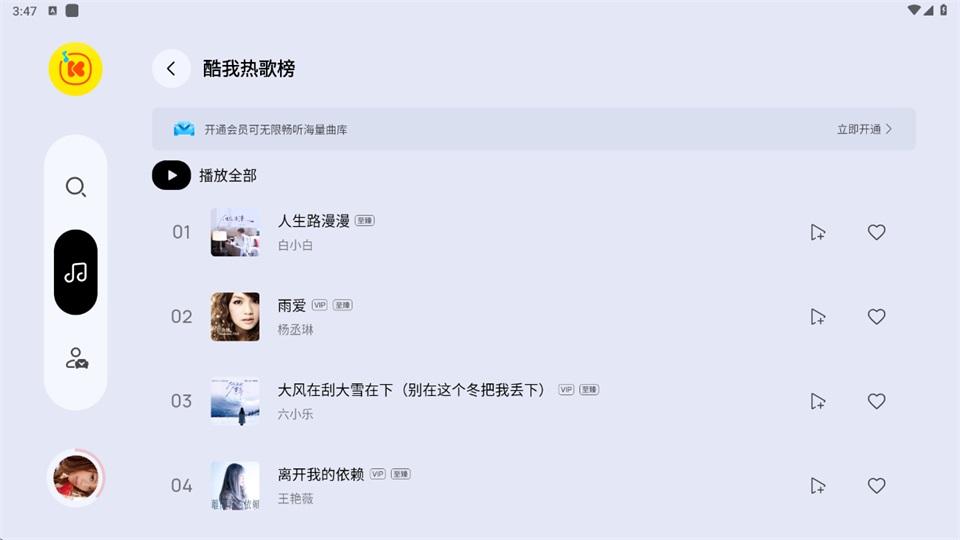Add 雨爱 to play next queue
Viewport: 960px width, 540px height.
tap(818, 317)
